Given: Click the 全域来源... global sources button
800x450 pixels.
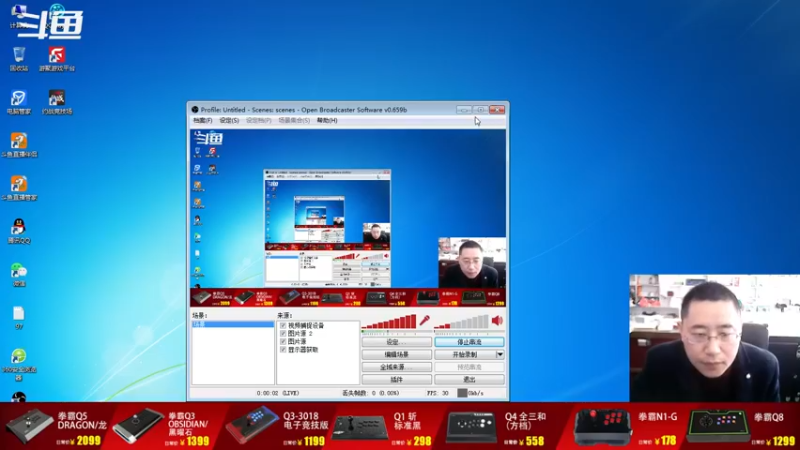Looking at the screenshot, I should tap(396, 367).
